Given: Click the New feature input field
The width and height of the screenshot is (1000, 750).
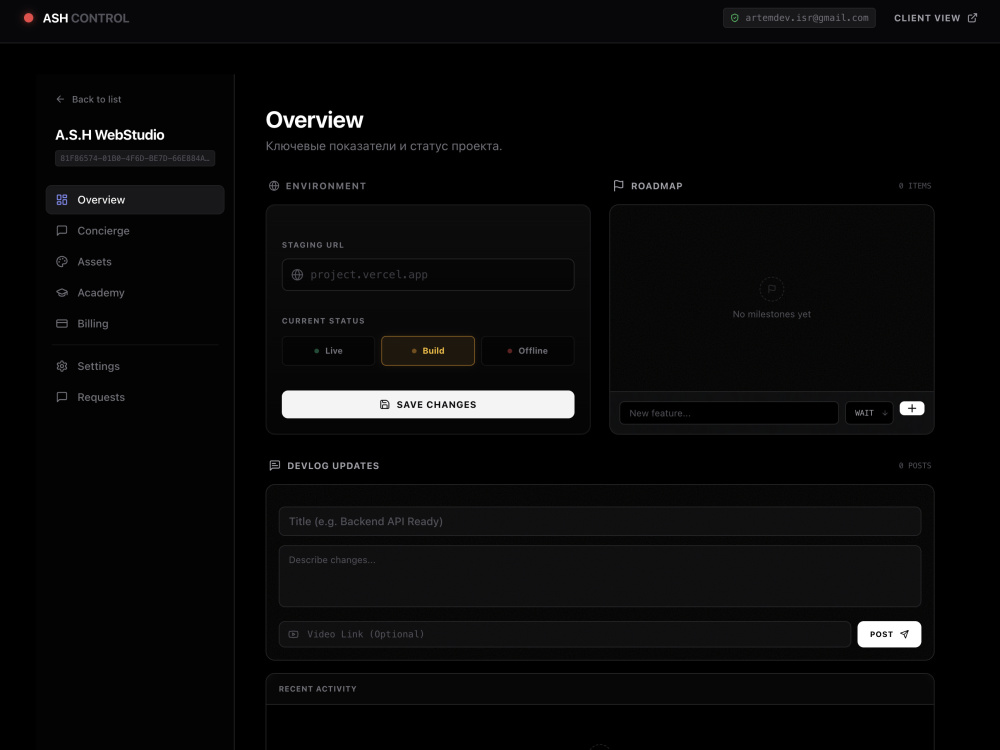Looking at the screenshot, I should [x=729, y=413].
